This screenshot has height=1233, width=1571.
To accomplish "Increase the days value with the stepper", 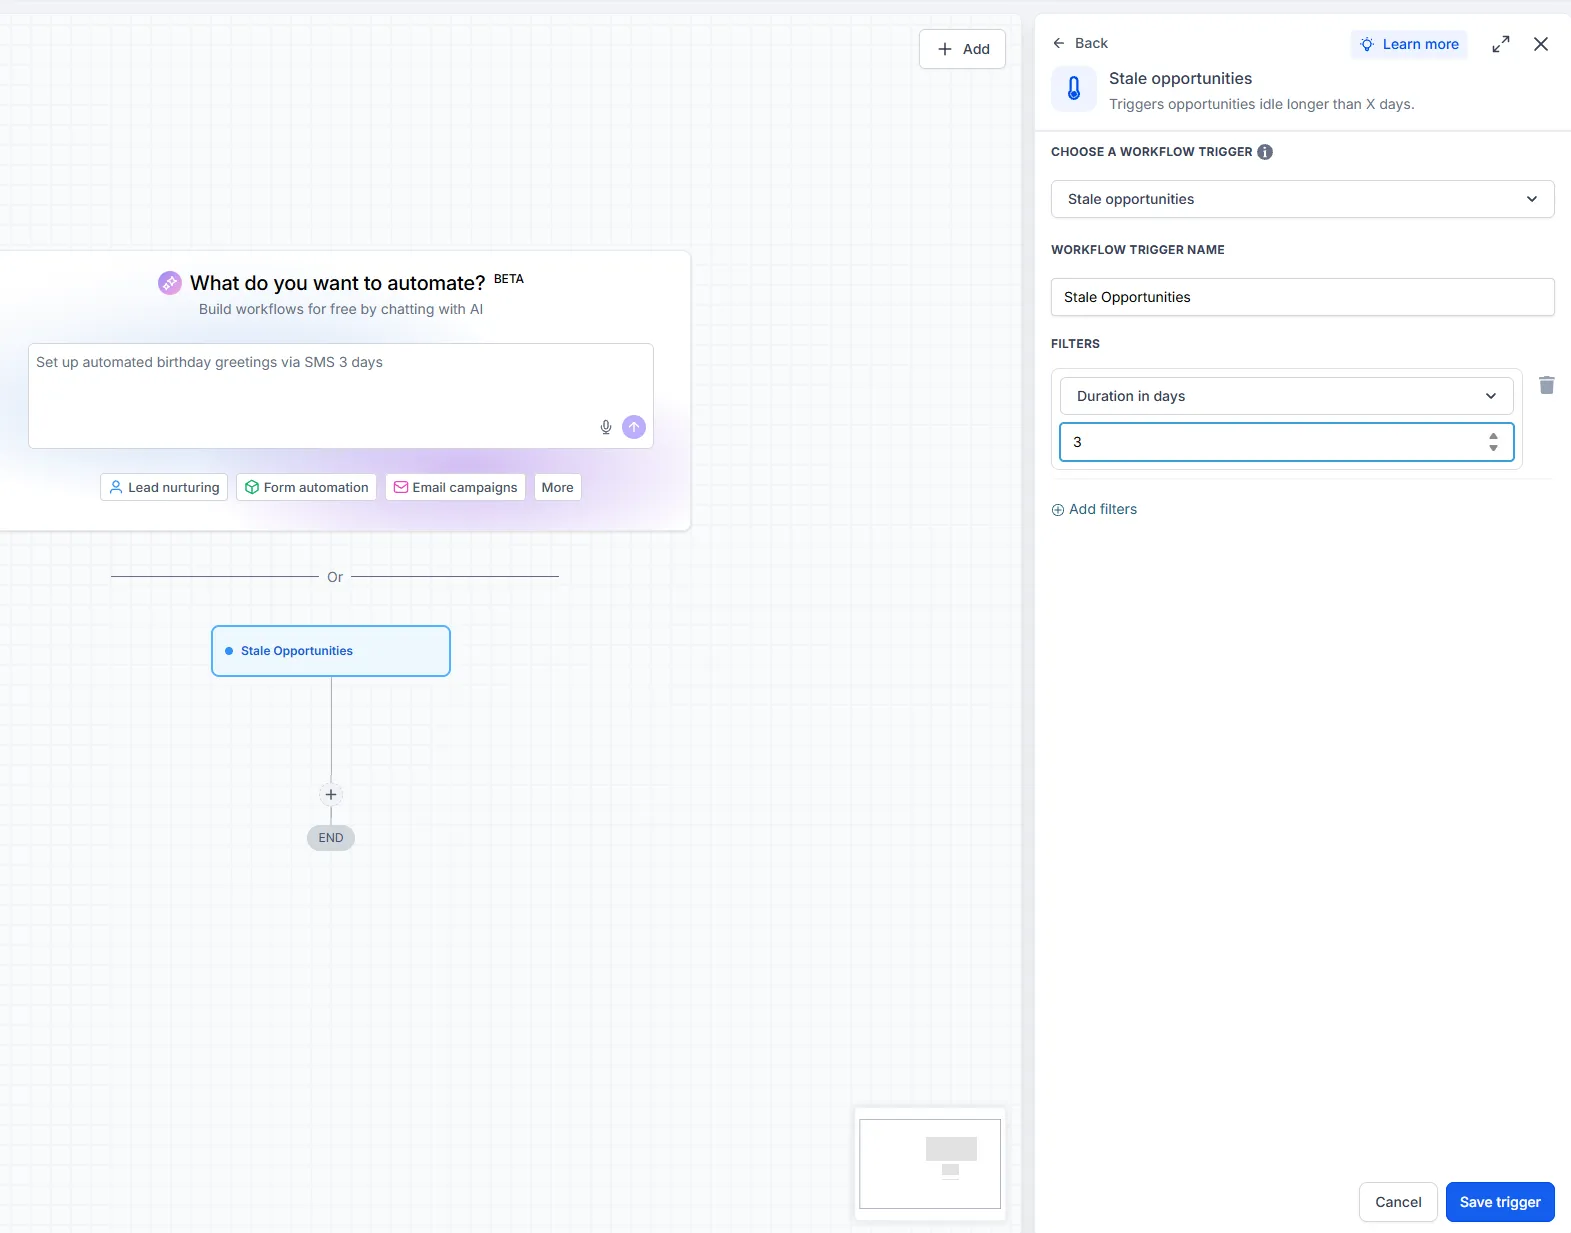I will (x=1493, y=436).
